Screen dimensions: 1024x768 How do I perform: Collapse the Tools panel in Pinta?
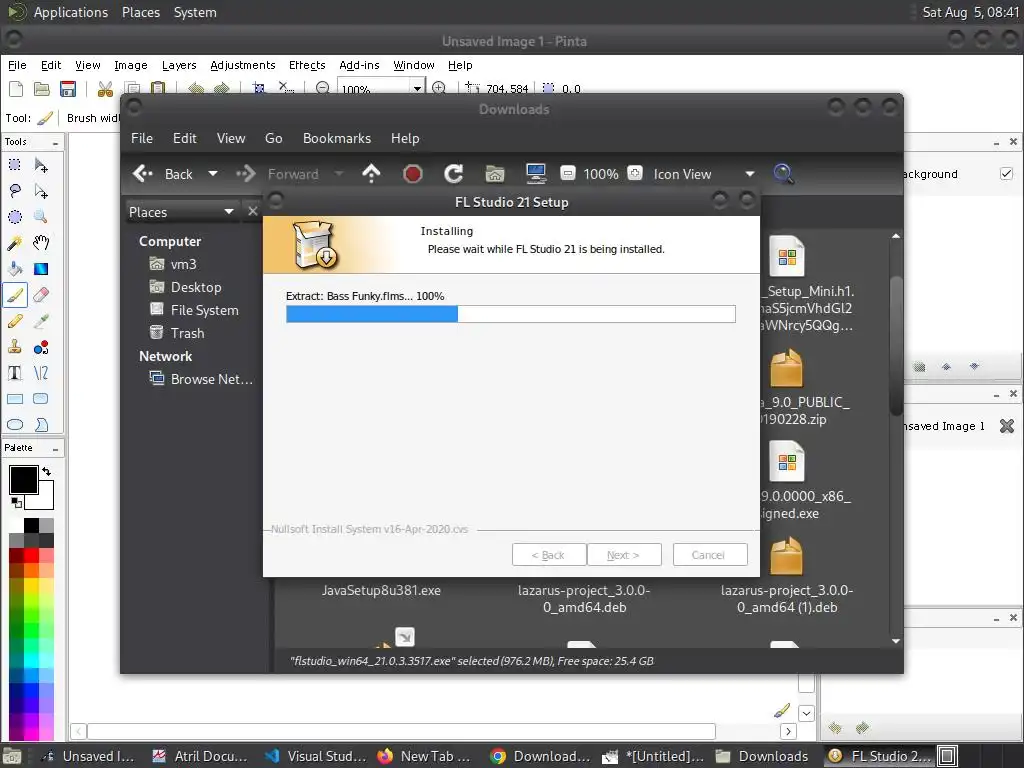(x=55, y=142)
